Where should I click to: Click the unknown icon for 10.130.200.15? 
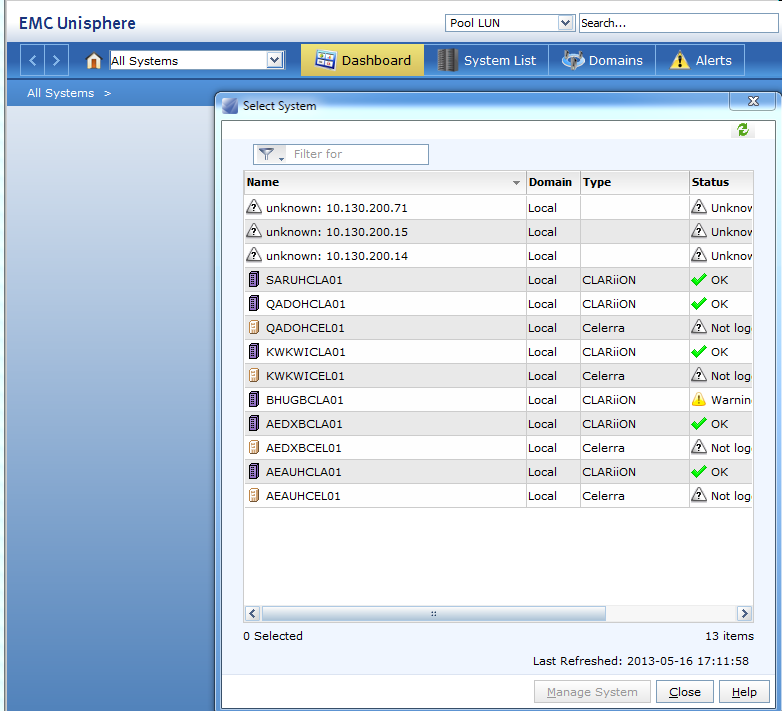254,230
